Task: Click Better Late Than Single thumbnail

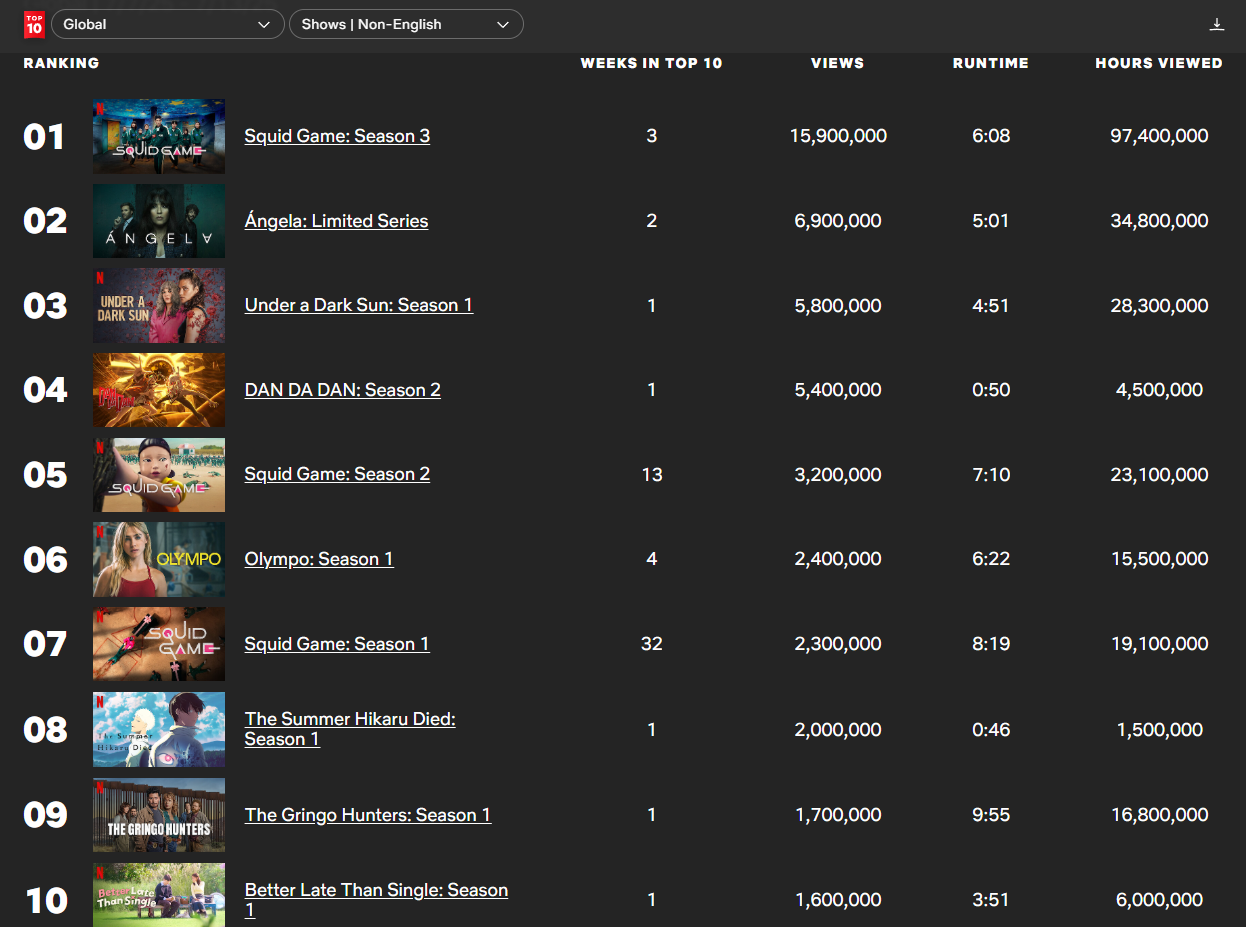Action: 159,895
